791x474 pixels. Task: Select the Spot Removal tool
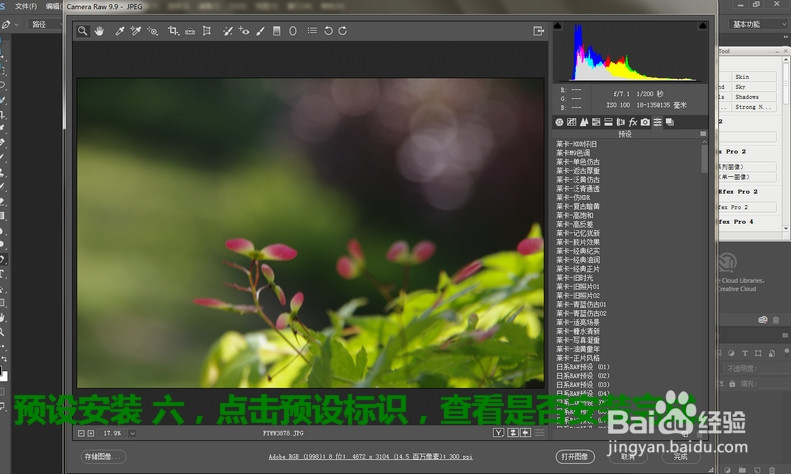pos(228,31)
